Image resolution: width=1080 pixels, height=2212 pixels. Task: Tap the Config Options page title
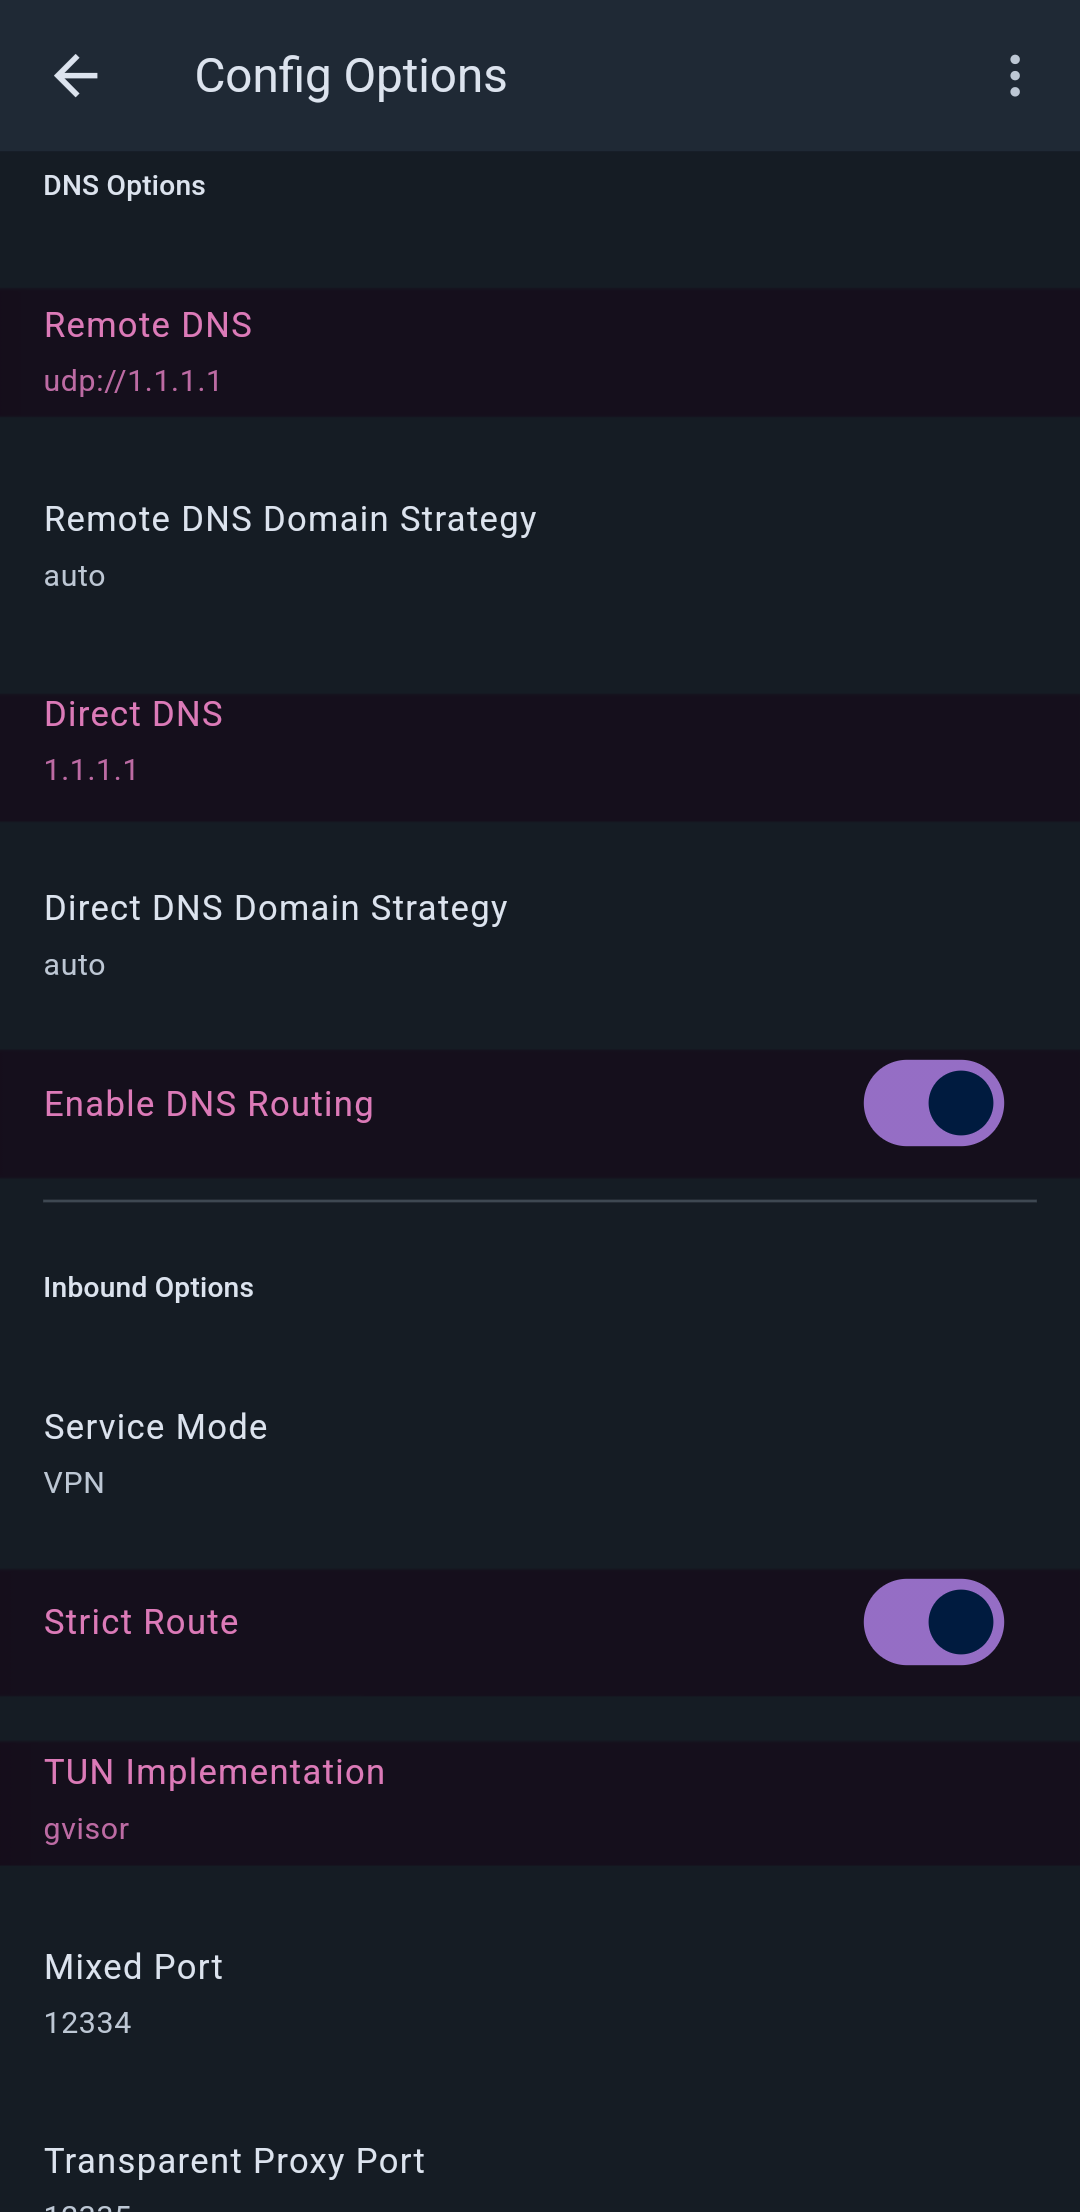(351, 76)
